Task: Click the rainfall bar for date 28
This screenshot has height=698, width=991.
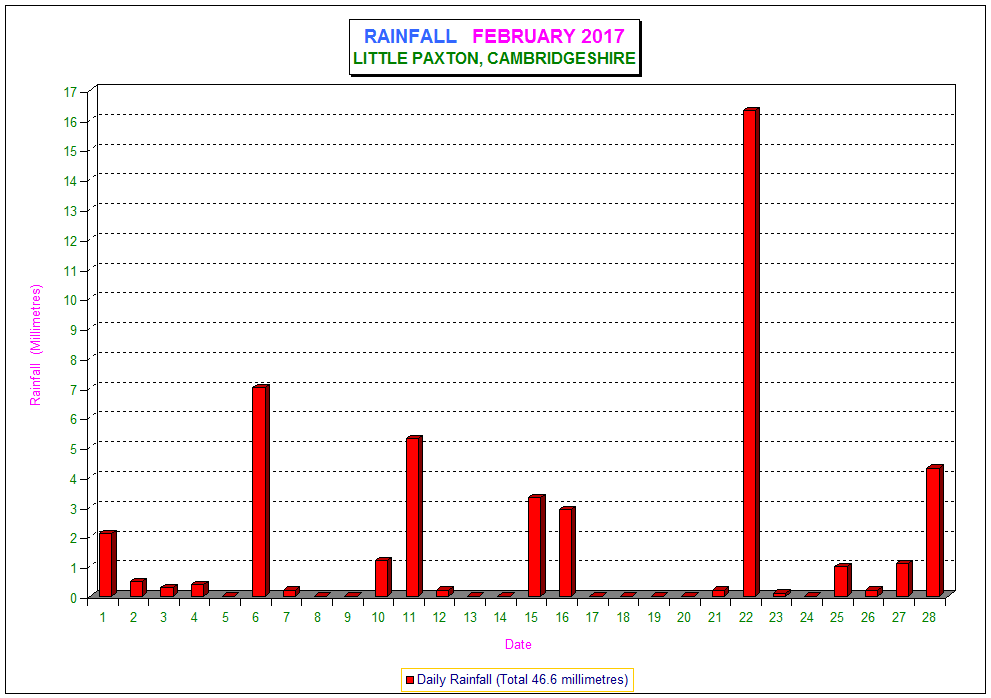Action: pyautogui.click(x=935, y=530)
